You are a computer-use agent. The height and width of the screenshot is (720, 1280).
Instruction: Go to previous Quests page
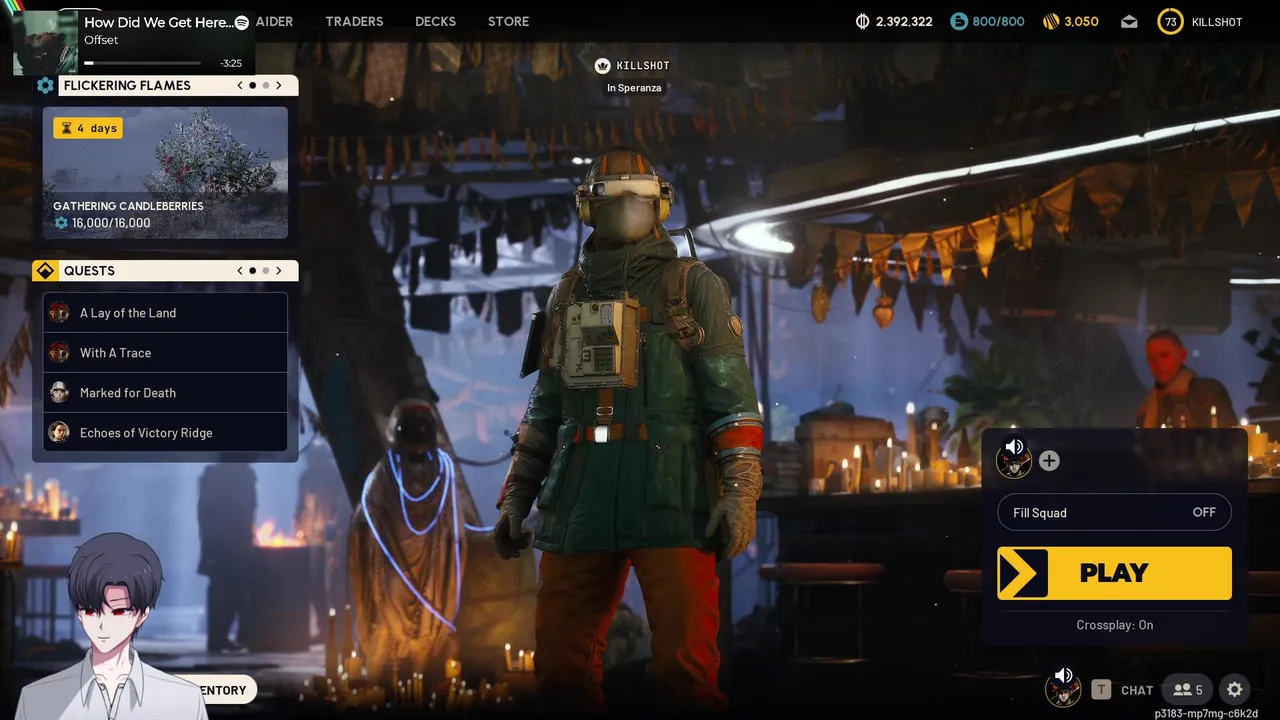click(x=240, y=271)
